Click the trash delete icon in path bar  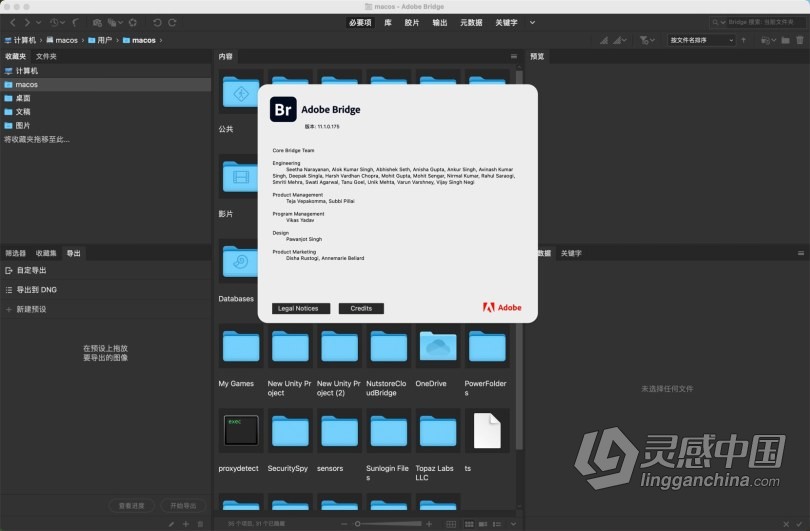point(800,40)
